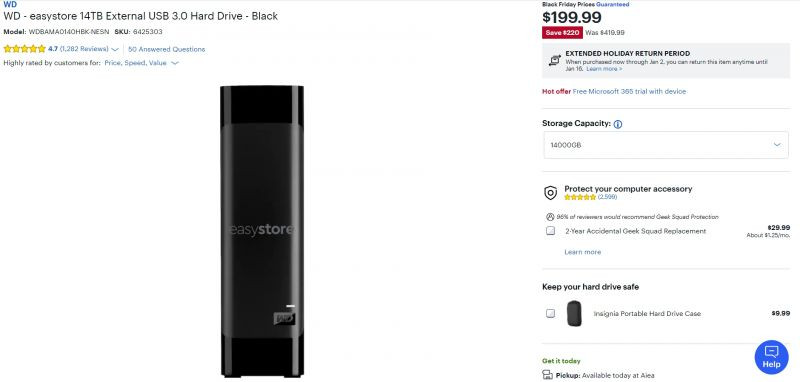Click the Geek Squad protection star rating

(x=580, y=197)
